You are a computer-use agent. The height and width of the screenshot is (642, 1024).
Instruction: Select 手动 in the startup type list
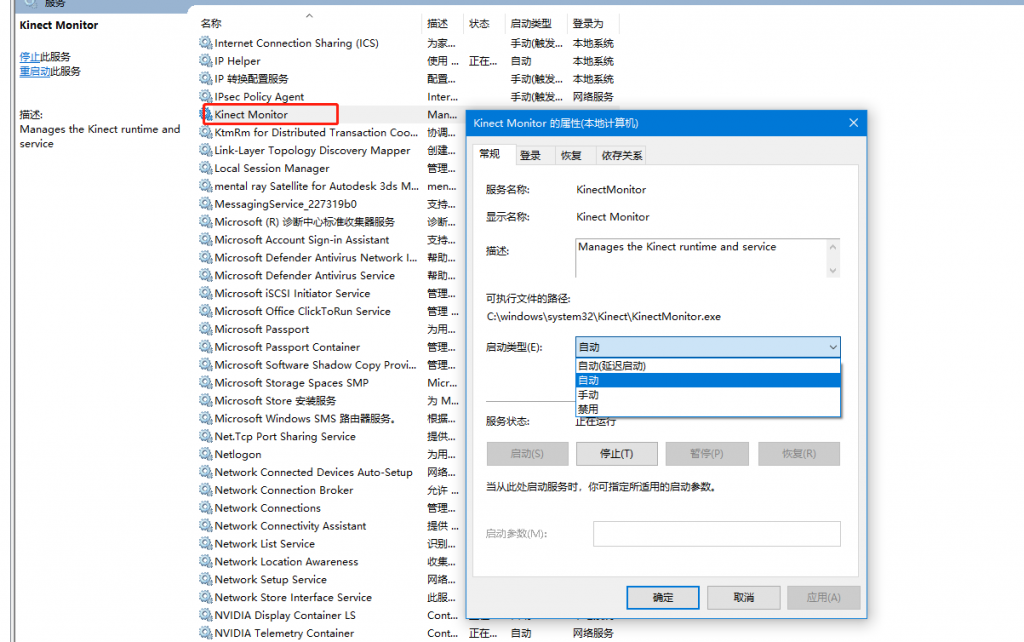708,395
